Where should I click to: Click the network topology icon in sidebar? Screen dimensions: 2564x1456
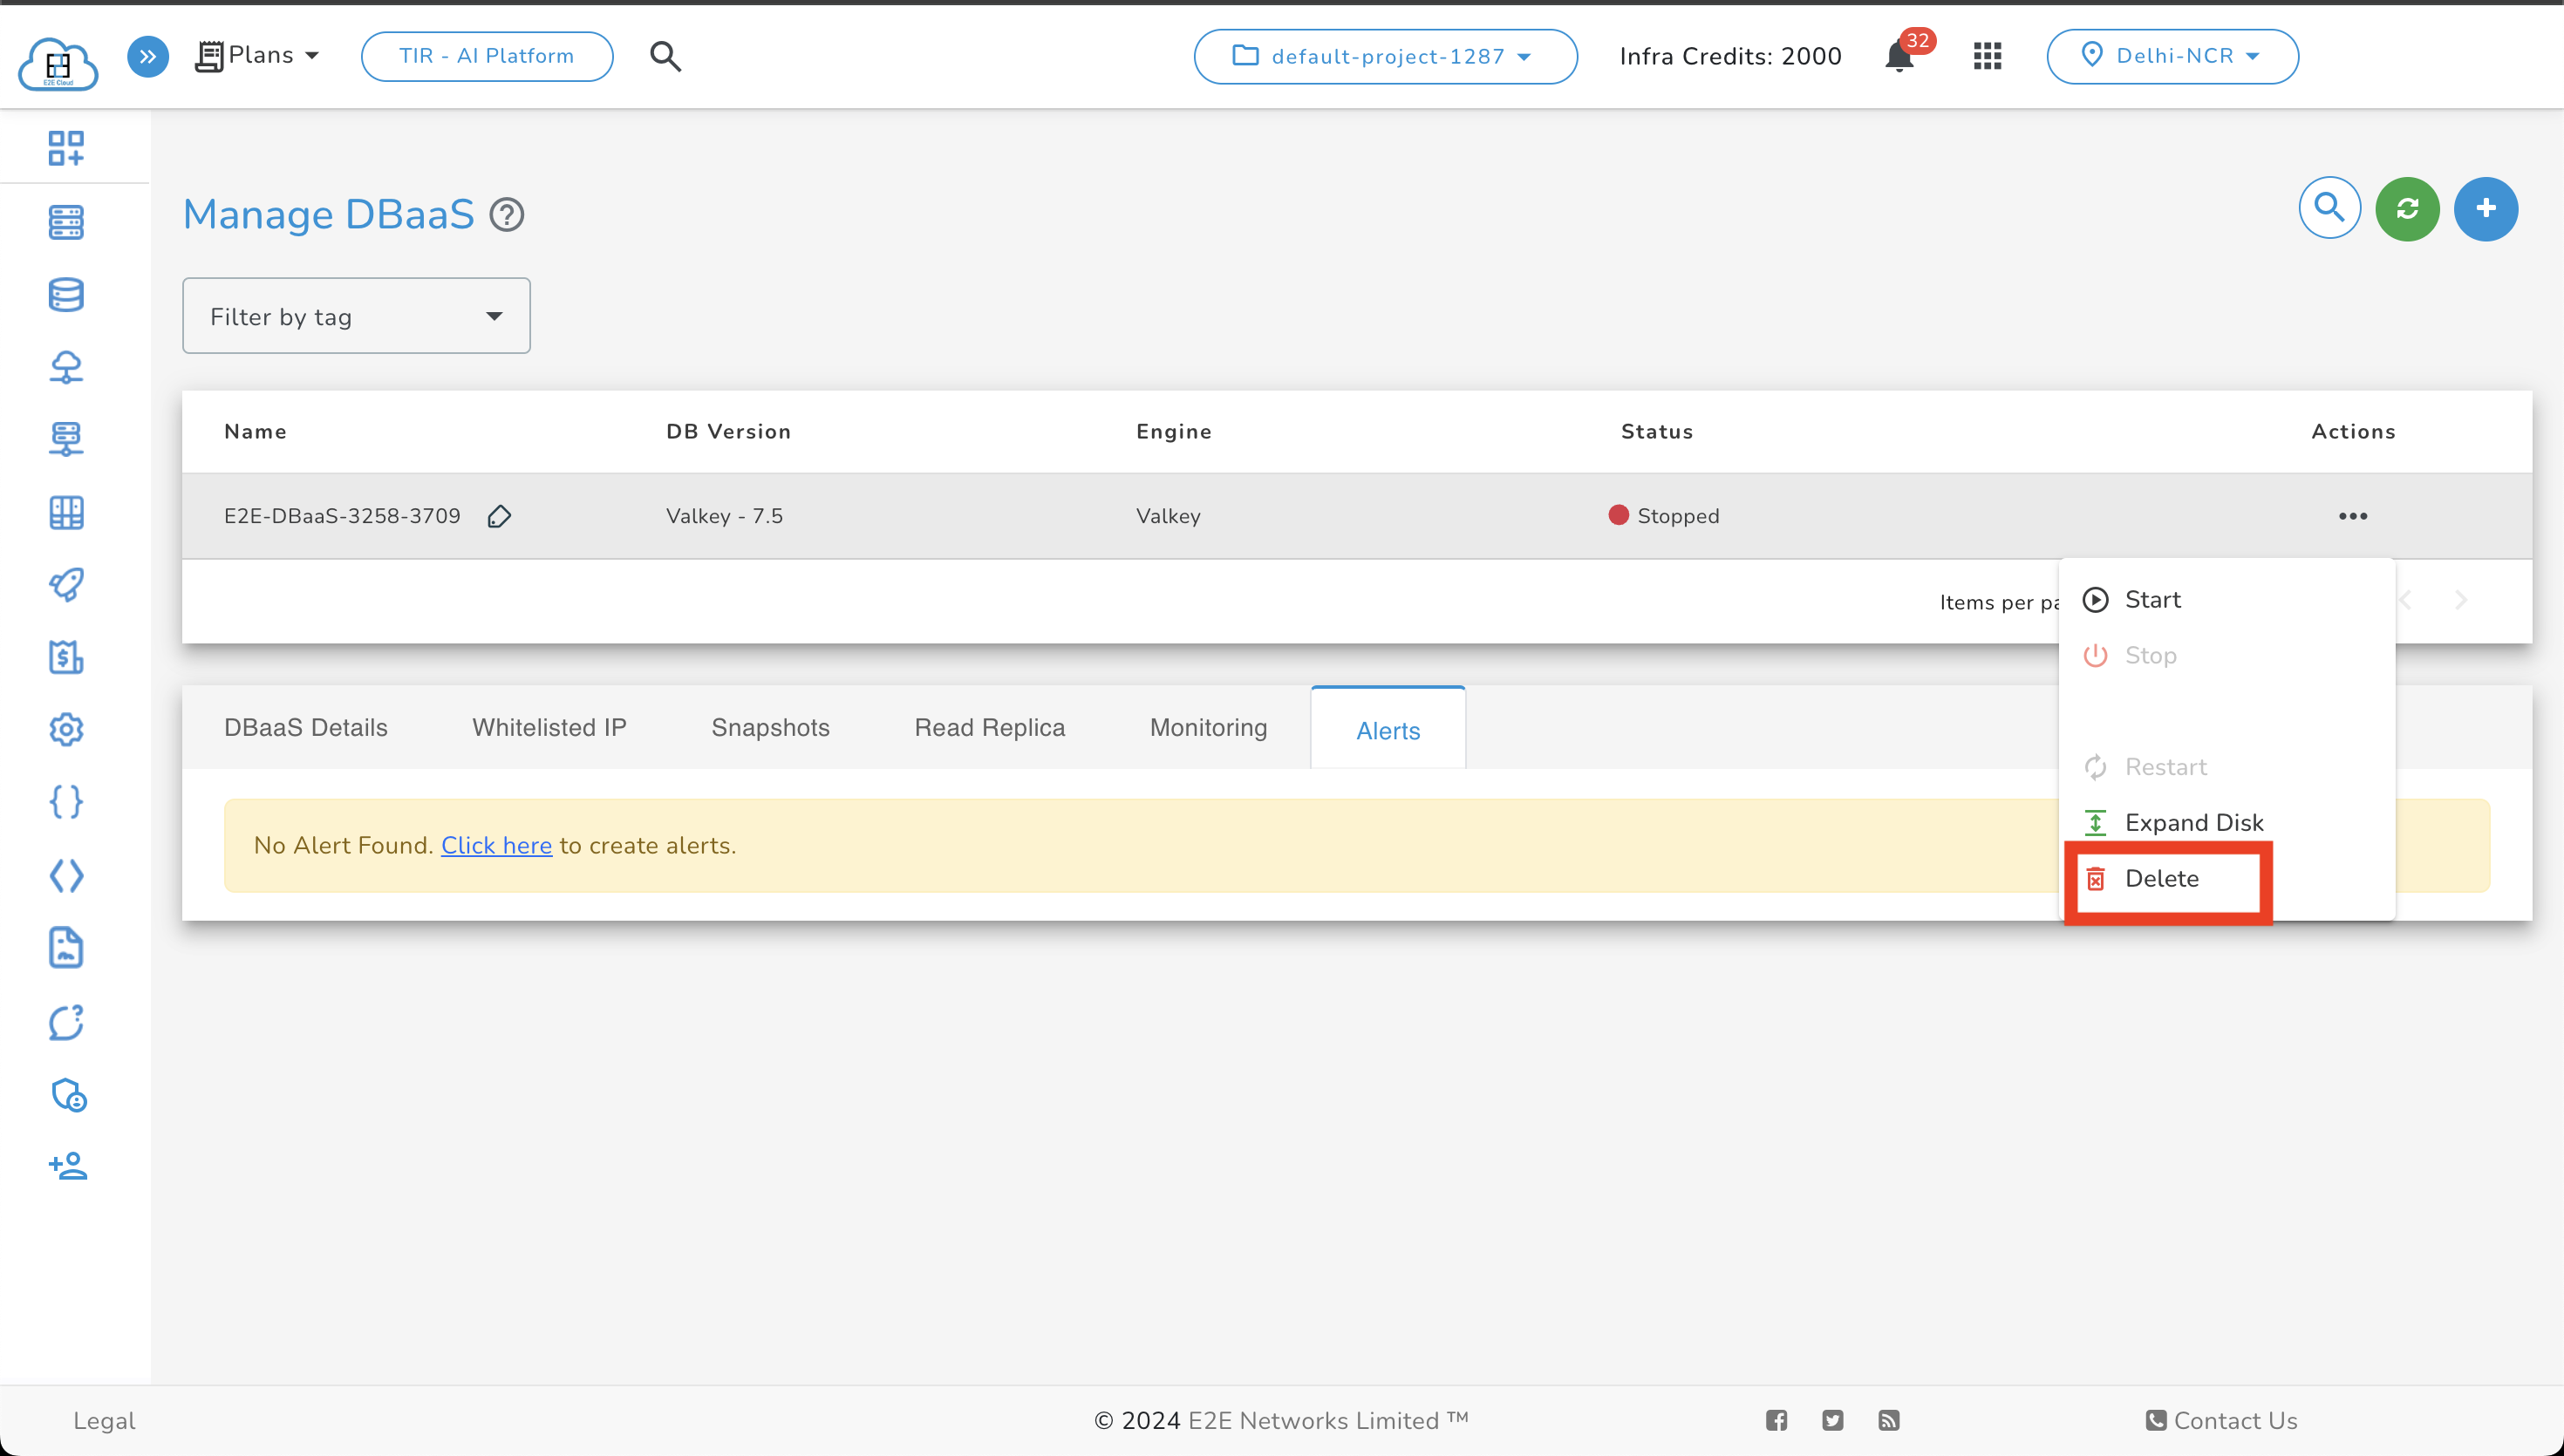[65, 366]
